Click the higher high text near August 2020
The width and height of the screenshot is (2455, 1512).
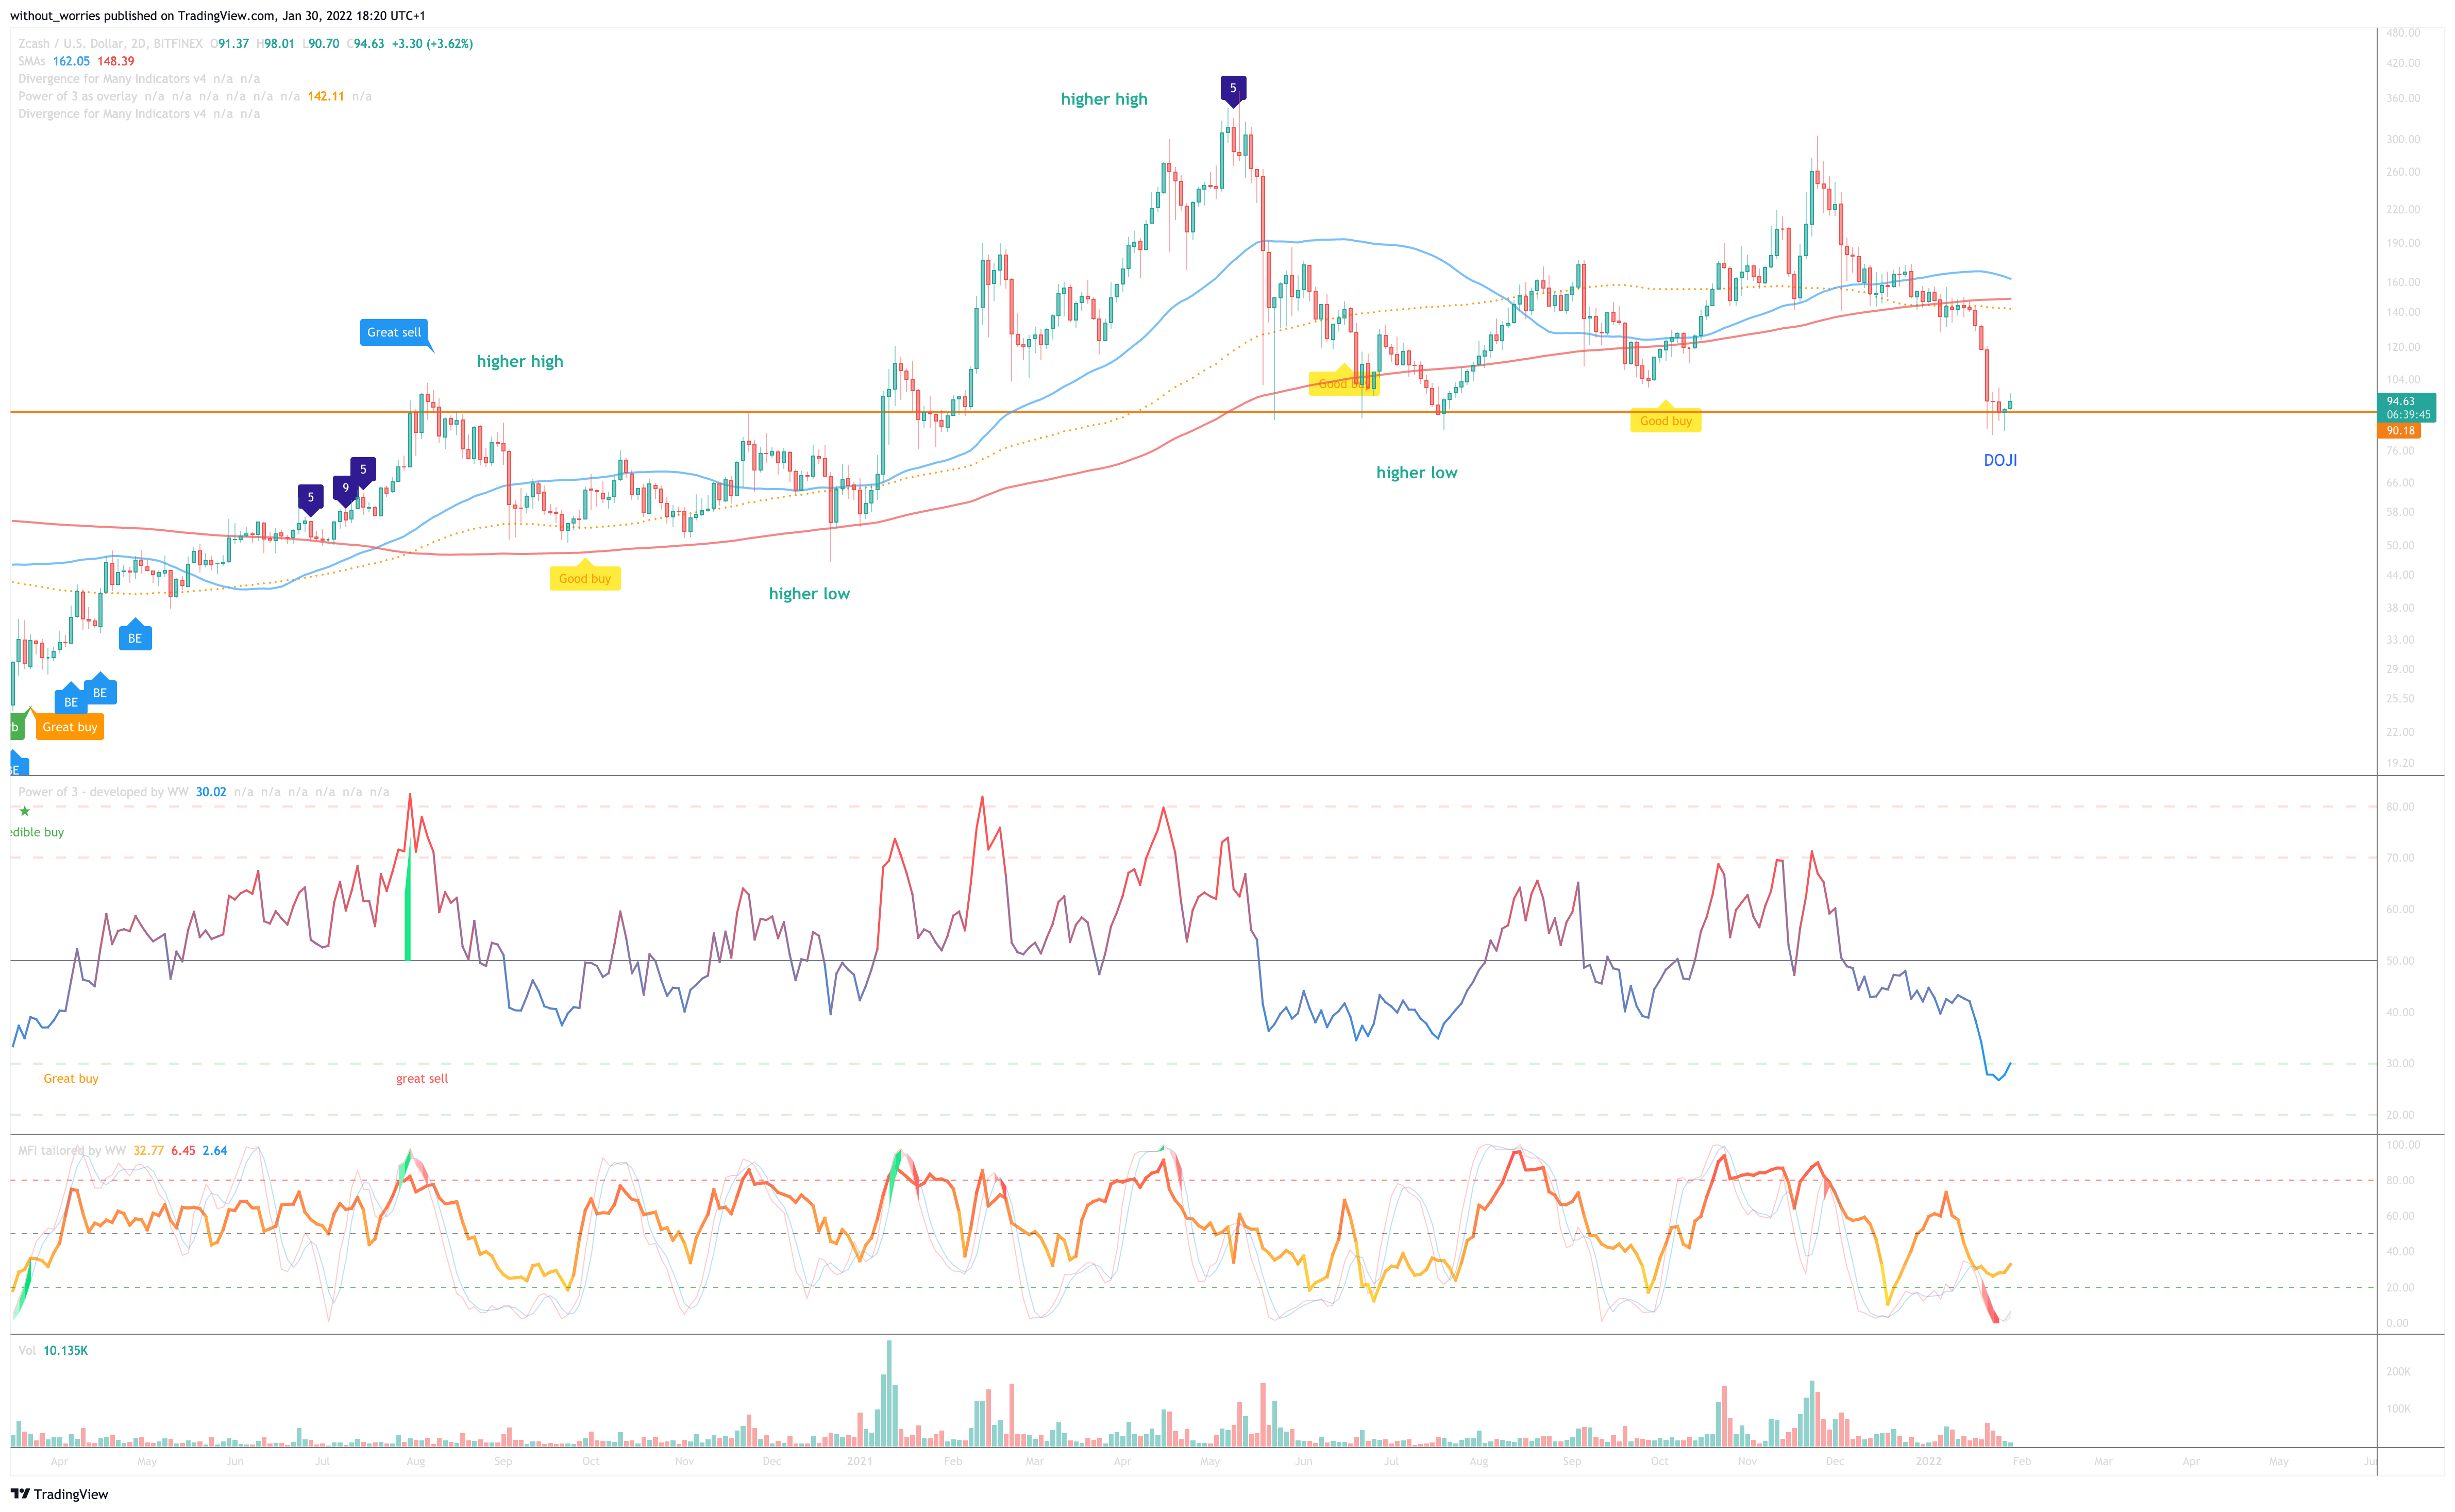[520, 362]
